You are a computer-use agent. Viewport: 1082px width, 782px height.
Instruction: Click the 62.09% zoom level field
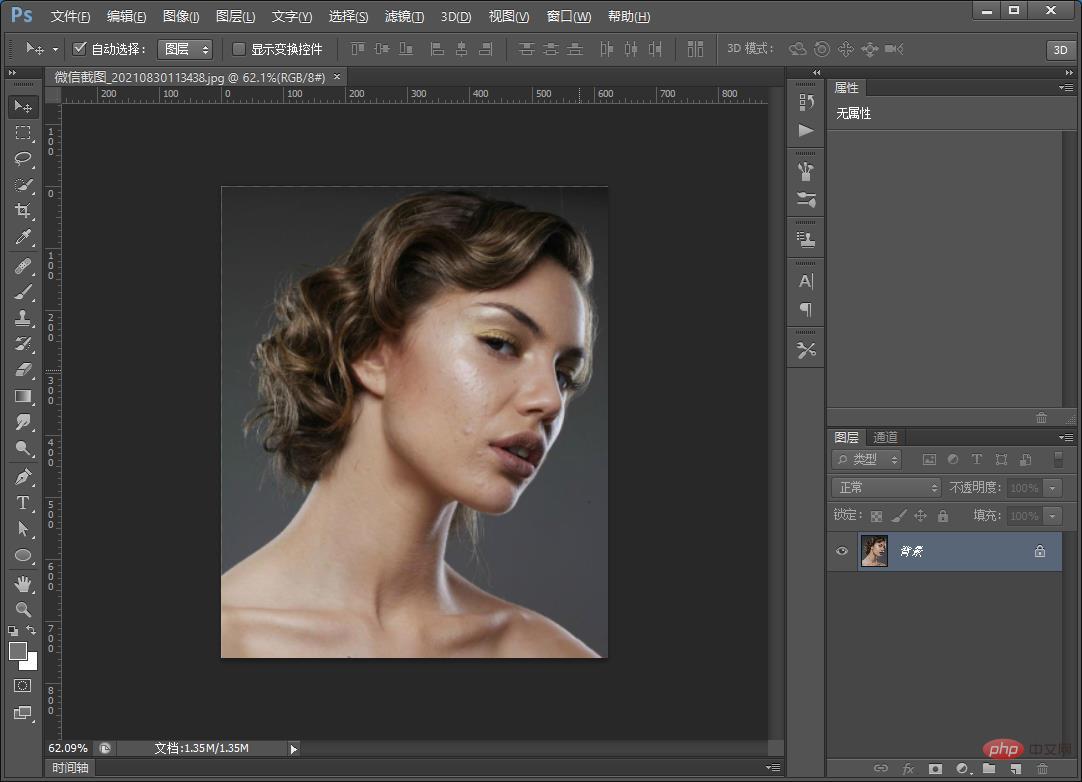tap(68, 748)
